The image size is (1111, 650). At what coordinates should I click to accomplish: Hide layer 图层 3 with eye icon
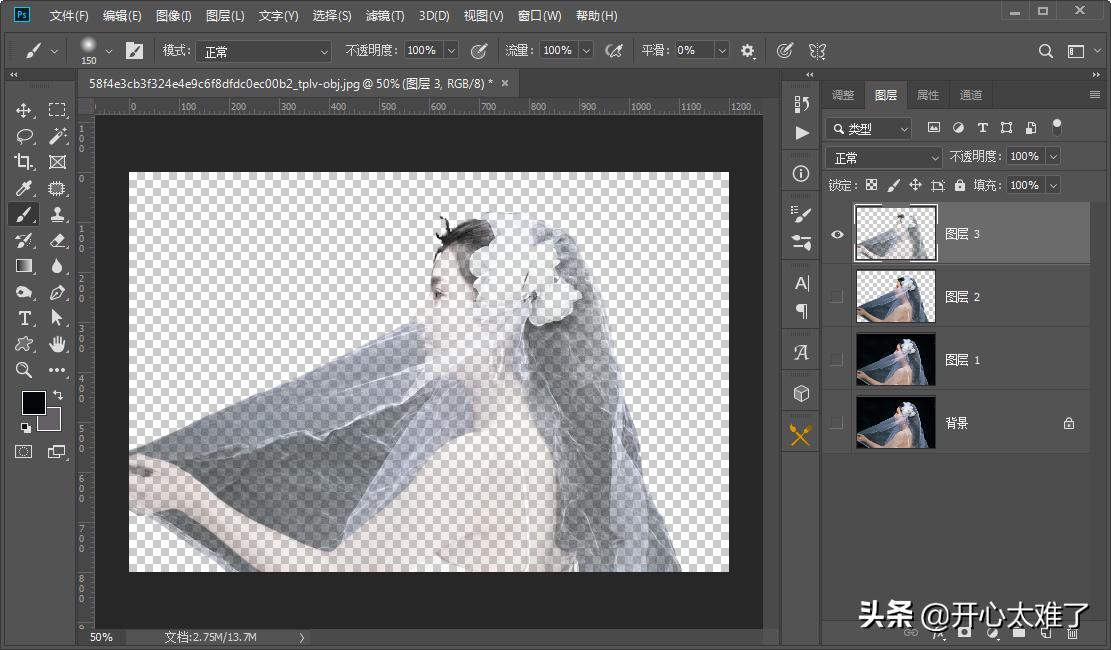[837, 235]
